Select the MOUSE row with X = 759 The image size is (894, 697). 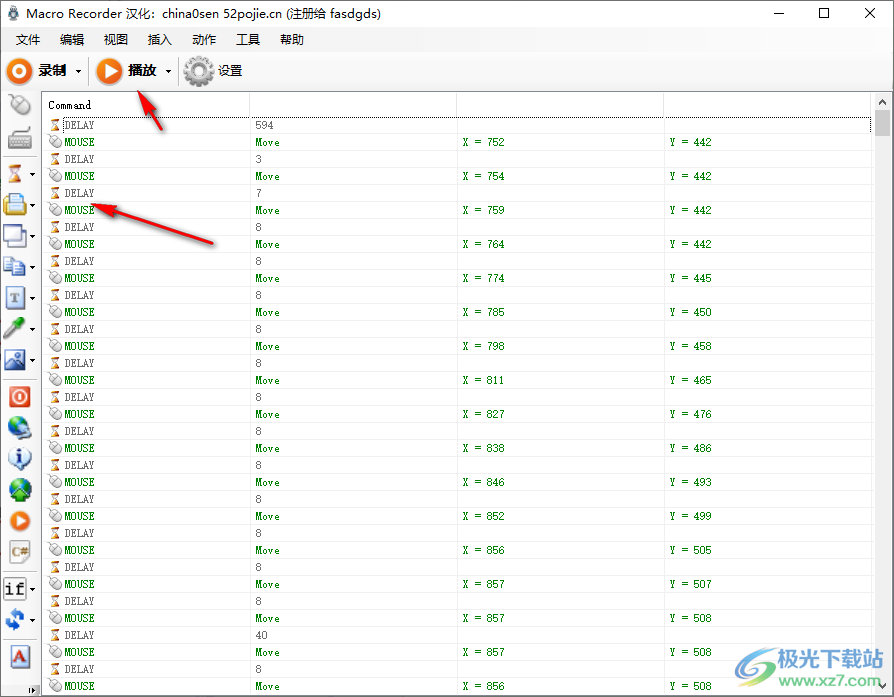coord(457,210)
